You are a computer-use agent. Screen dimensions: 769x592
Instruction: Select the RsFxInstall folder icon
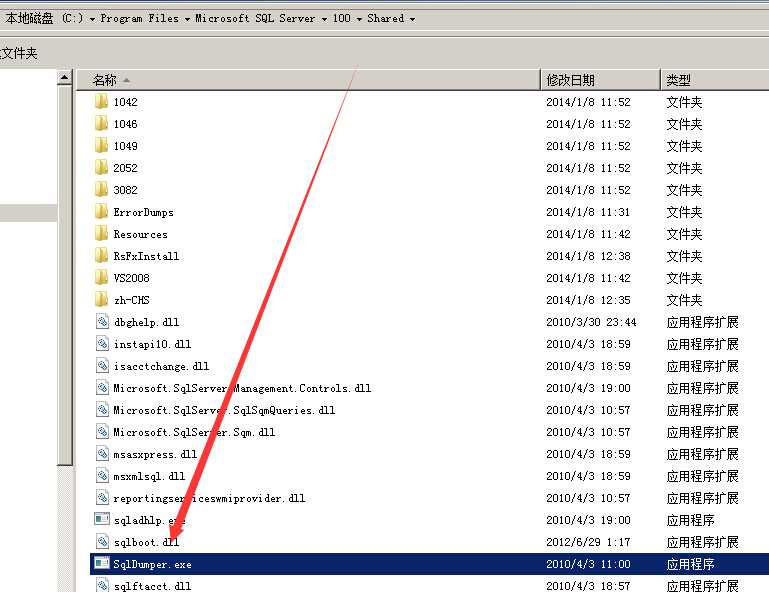101,256
